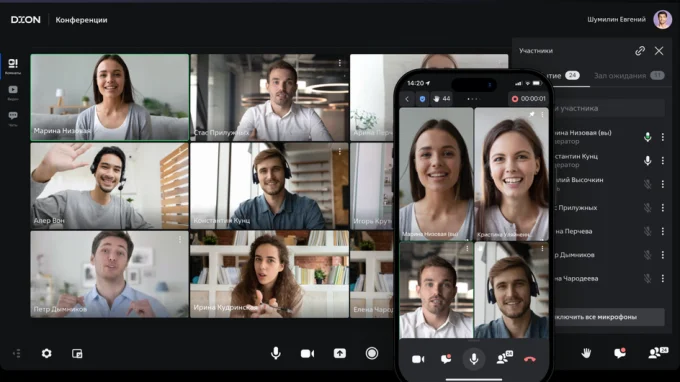
Task: Click the participant search field
Action: point(610,108)
